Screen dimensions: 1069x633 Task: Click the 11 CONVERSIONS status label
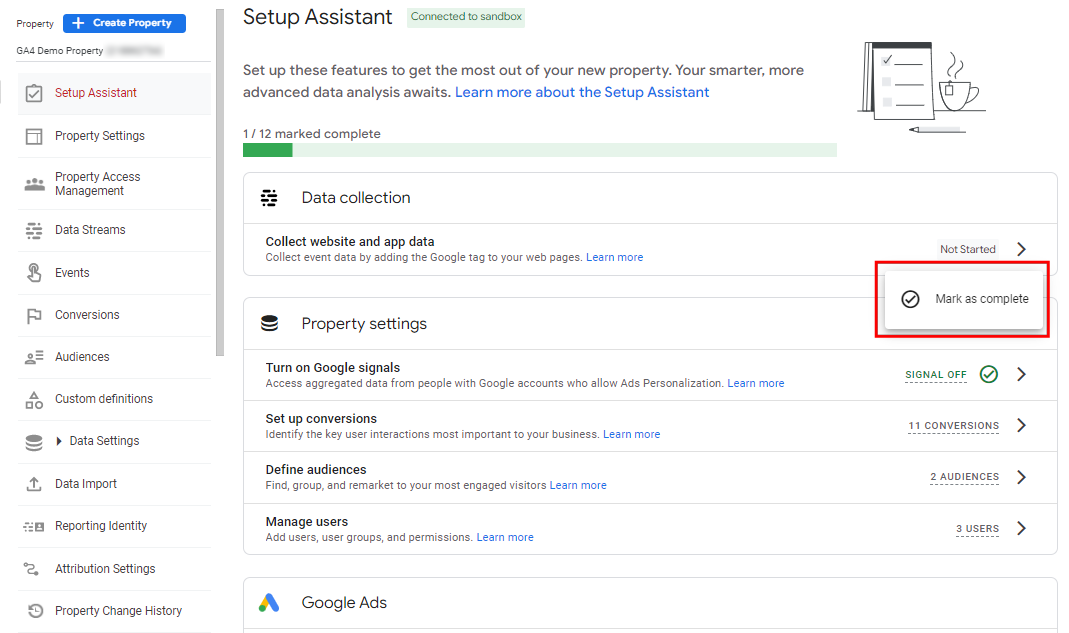tap(953, 426)
